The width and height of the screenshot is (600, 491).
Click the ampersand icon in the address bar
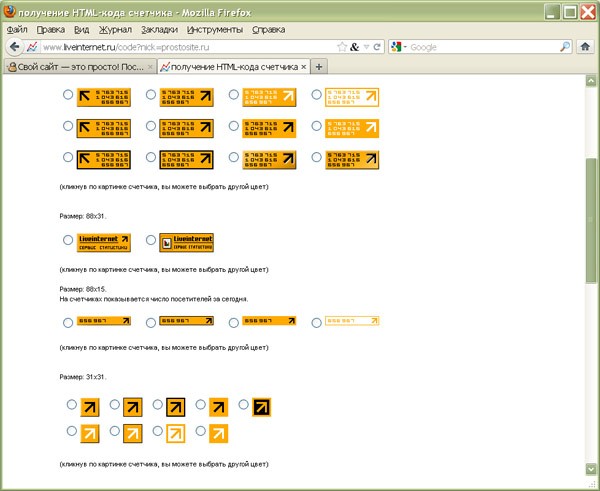click(354, 47)
